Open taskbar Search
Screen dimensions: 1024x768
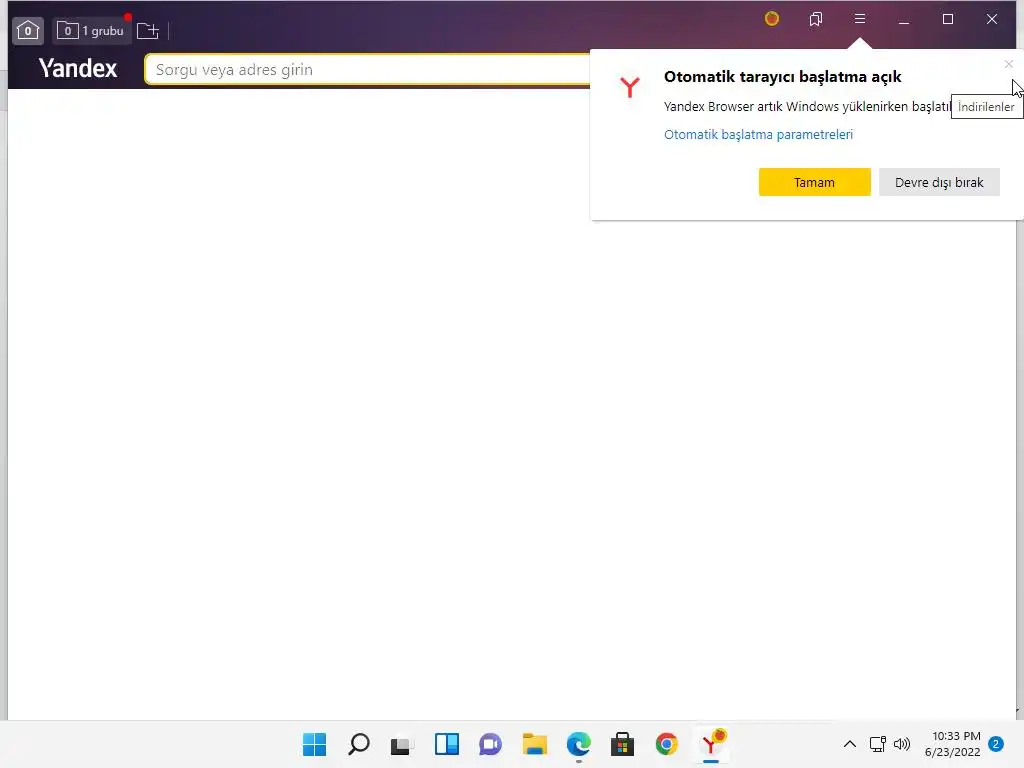tap(359, 744)
